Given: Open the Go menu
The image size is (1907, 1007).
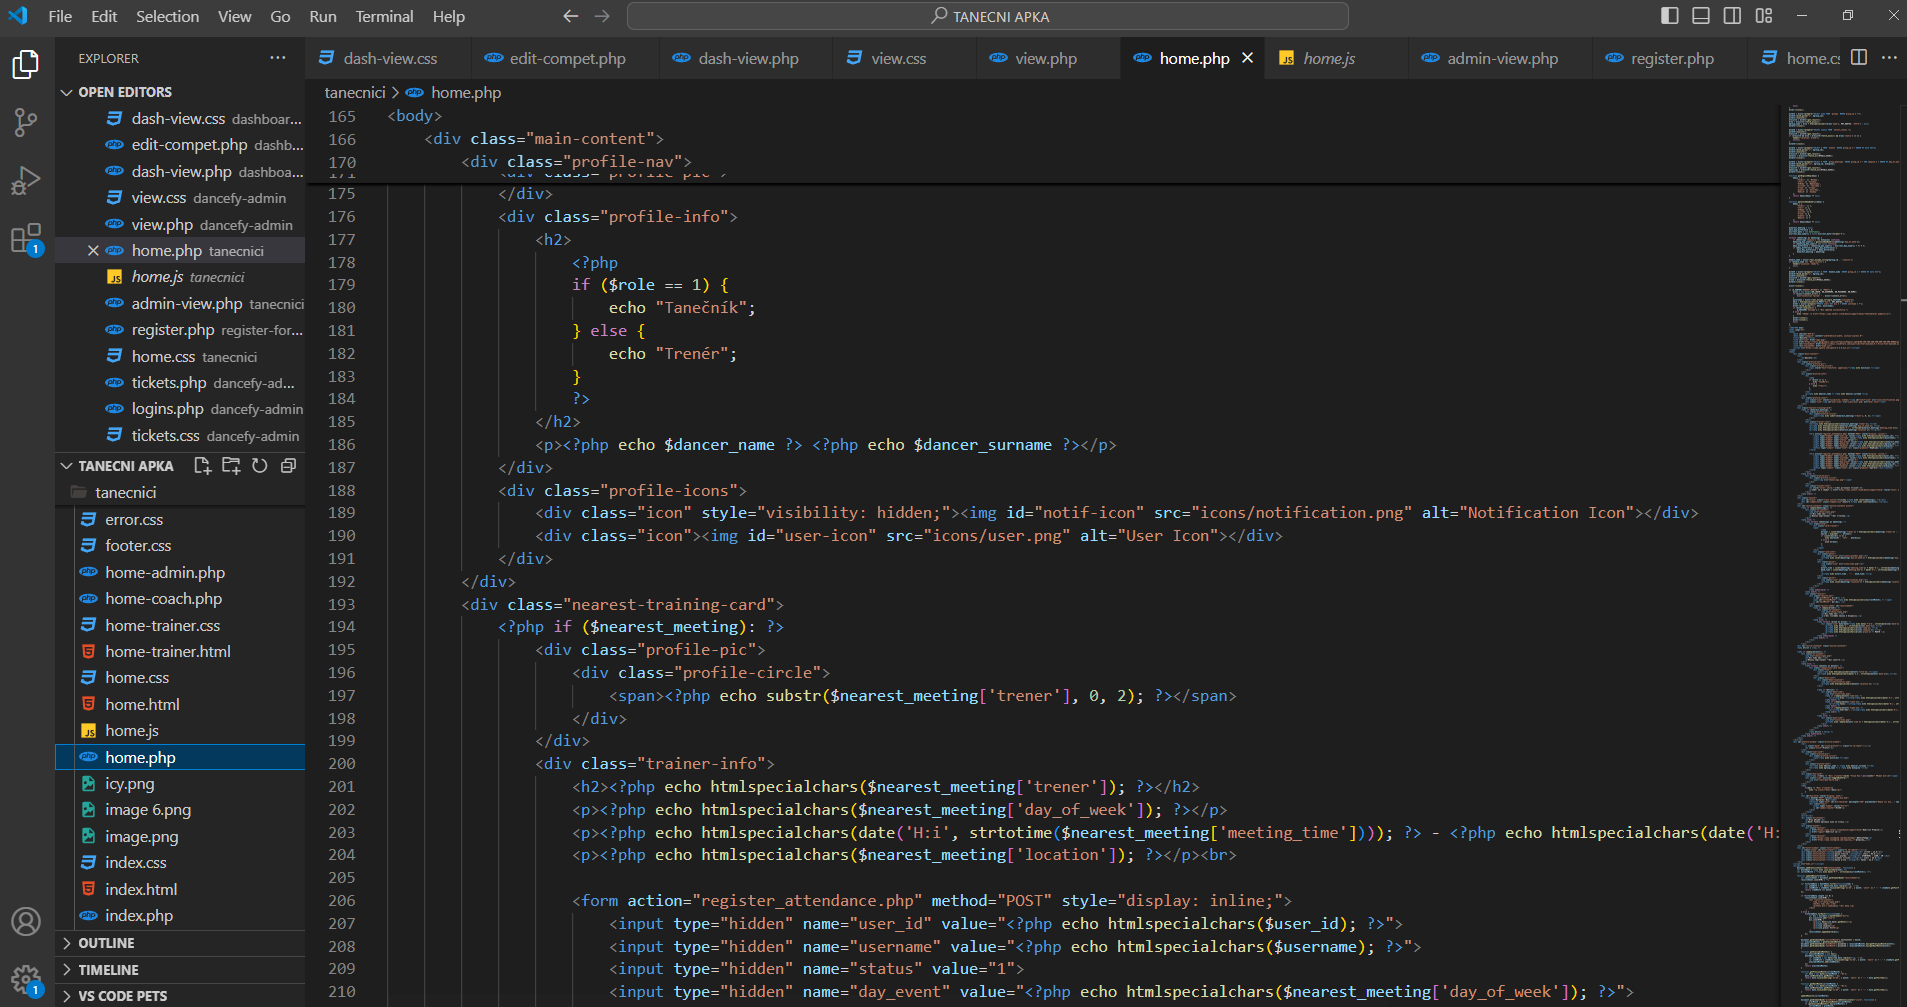Looking at the screenshot, I should (x=280, y=16).
